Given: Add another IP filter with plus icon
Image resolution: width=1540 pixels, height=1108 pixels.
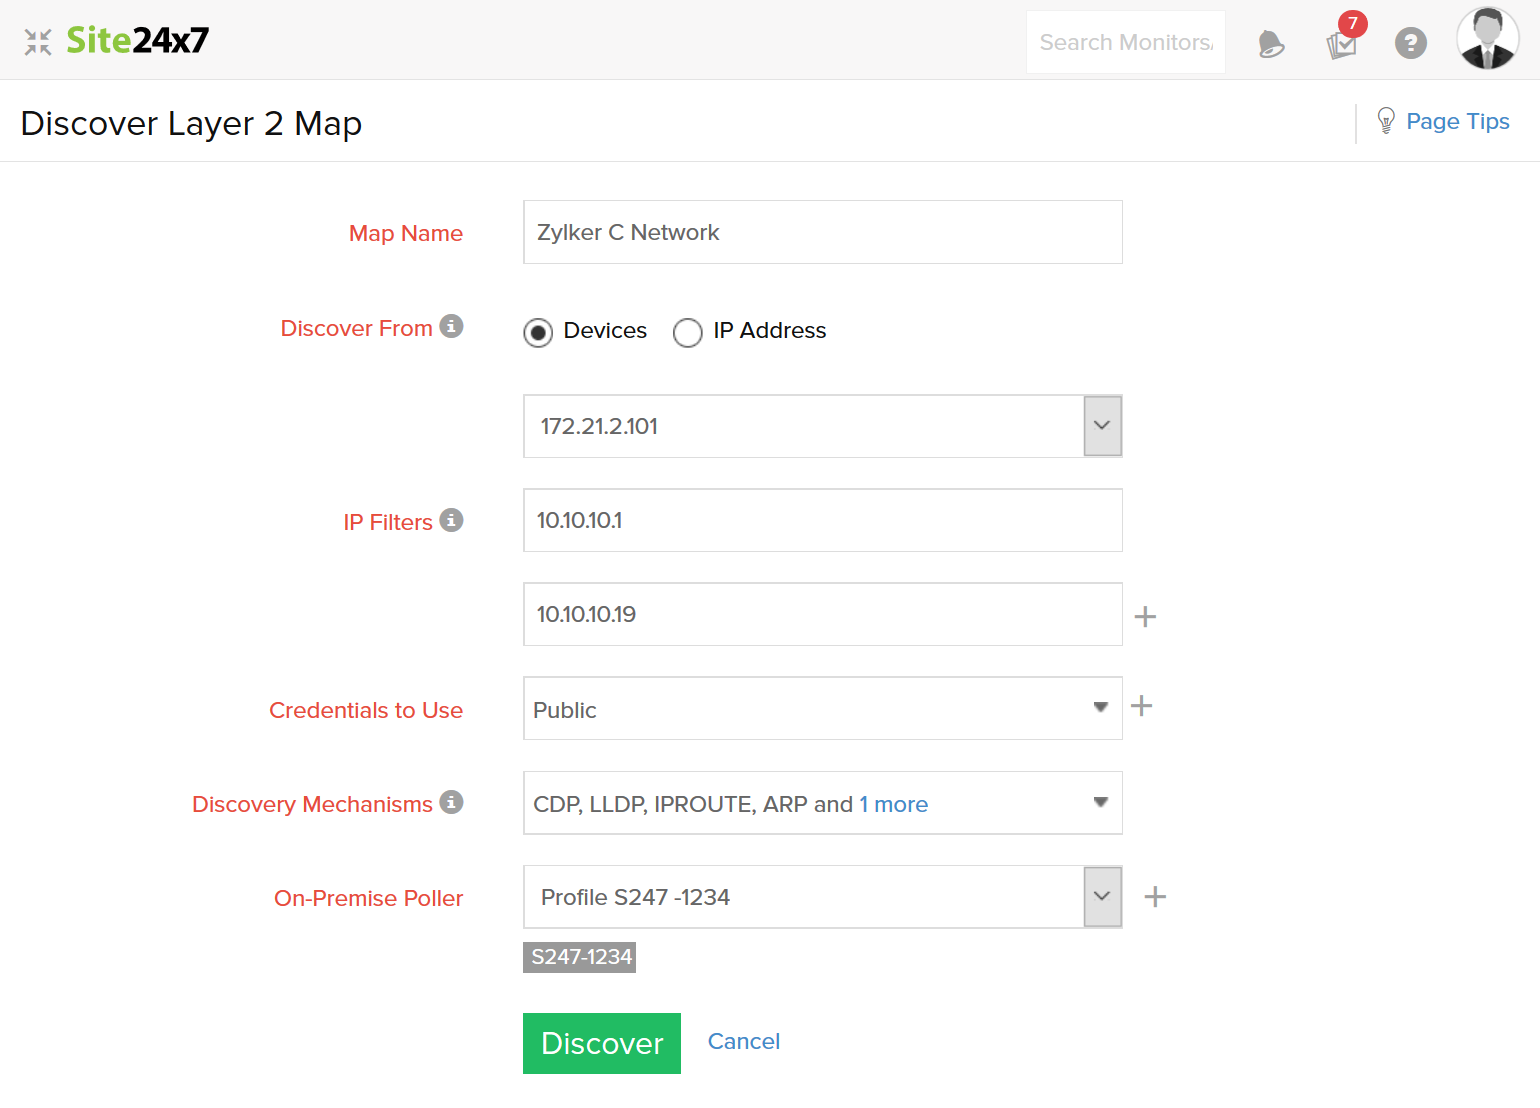Looking at the screenshot, I should click(x=1146, y=617).
